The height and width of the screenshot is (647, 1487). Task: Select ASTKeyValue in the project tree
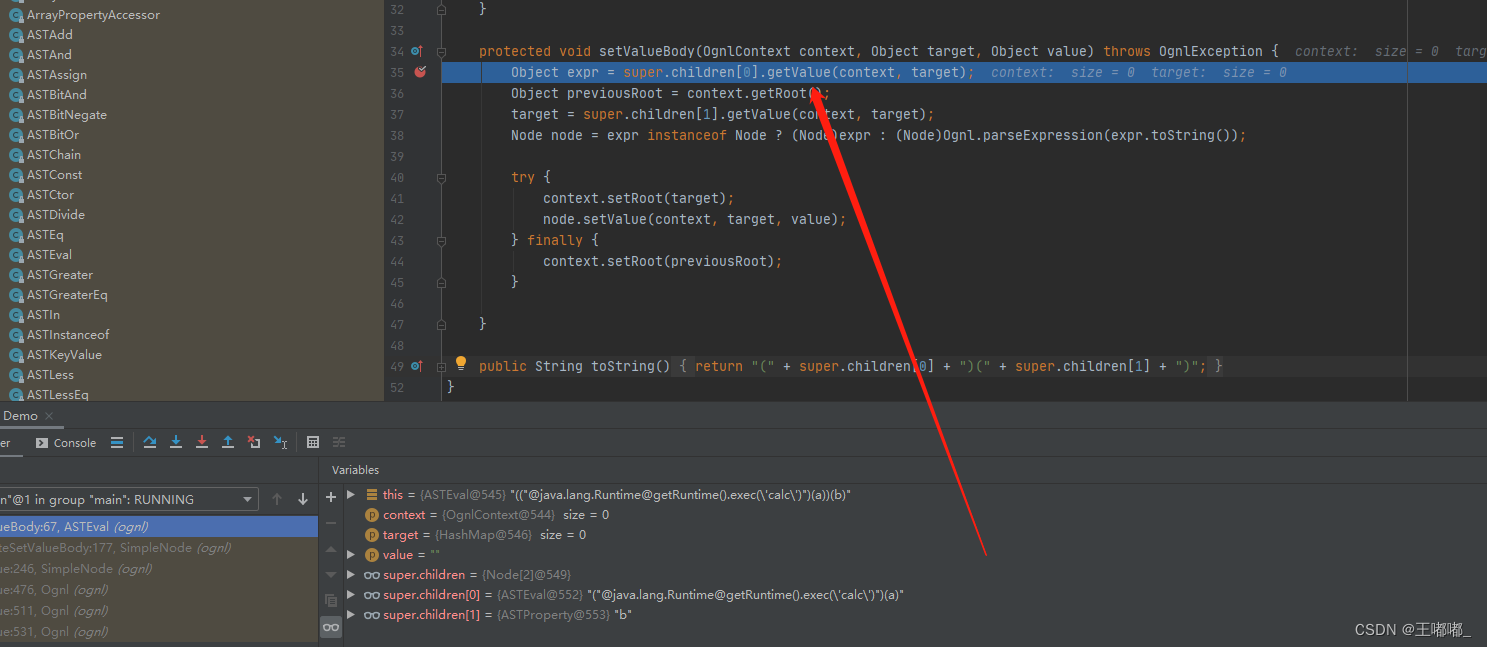pos(64,355)
